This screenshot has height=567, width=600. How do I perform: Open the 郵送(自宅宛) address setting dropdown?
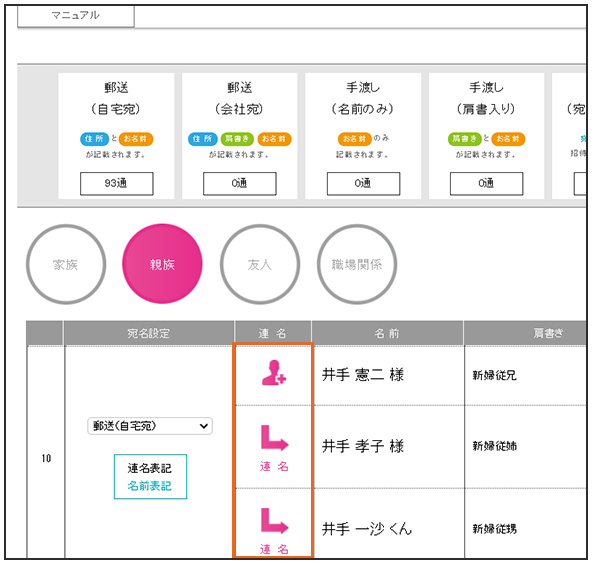(150, 426)
